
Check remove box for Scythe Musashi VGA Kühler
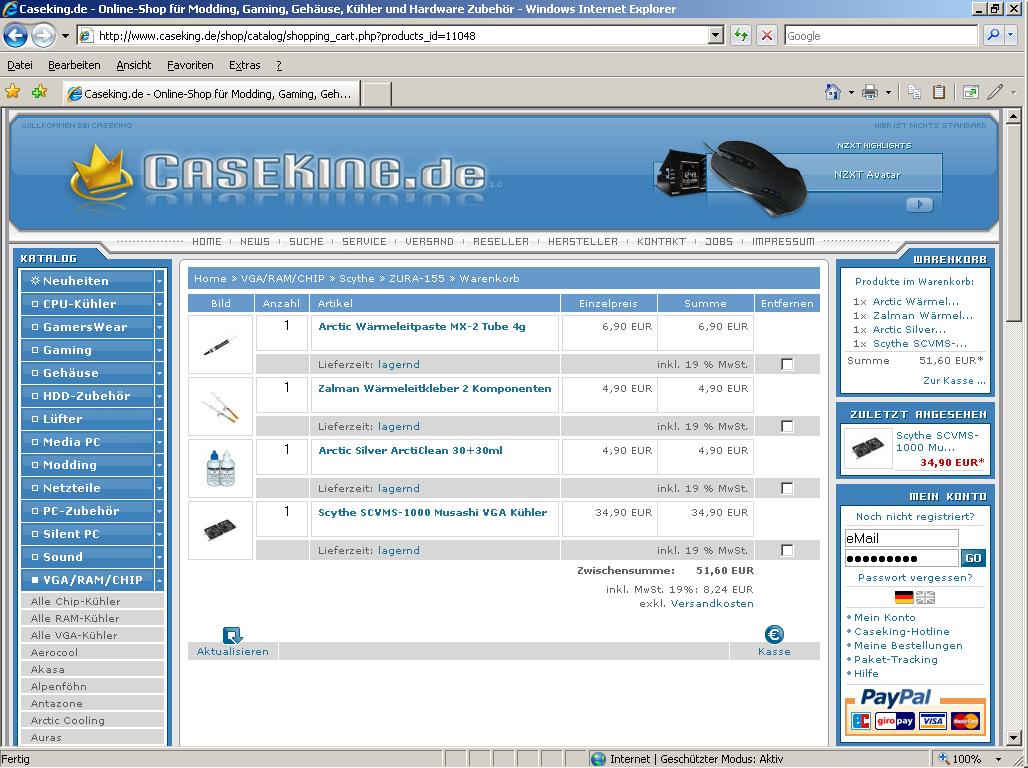point(787,550)
